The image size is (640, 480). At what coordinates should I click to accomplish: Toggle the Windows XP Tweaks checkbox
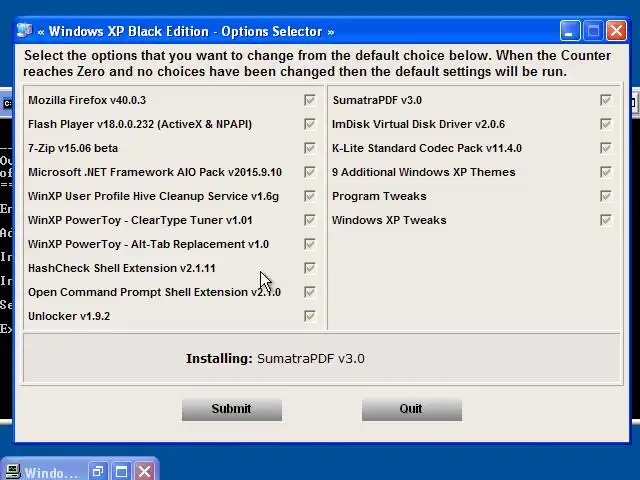(606, 220)
